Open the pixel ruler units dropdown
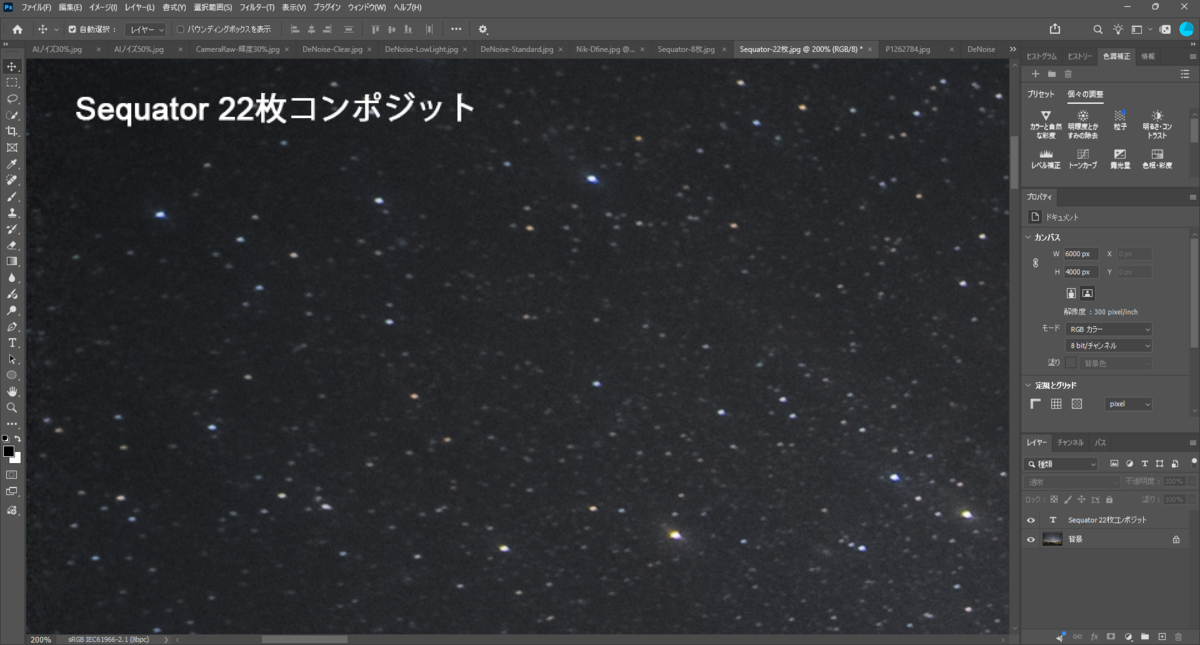 [1129, 404]
